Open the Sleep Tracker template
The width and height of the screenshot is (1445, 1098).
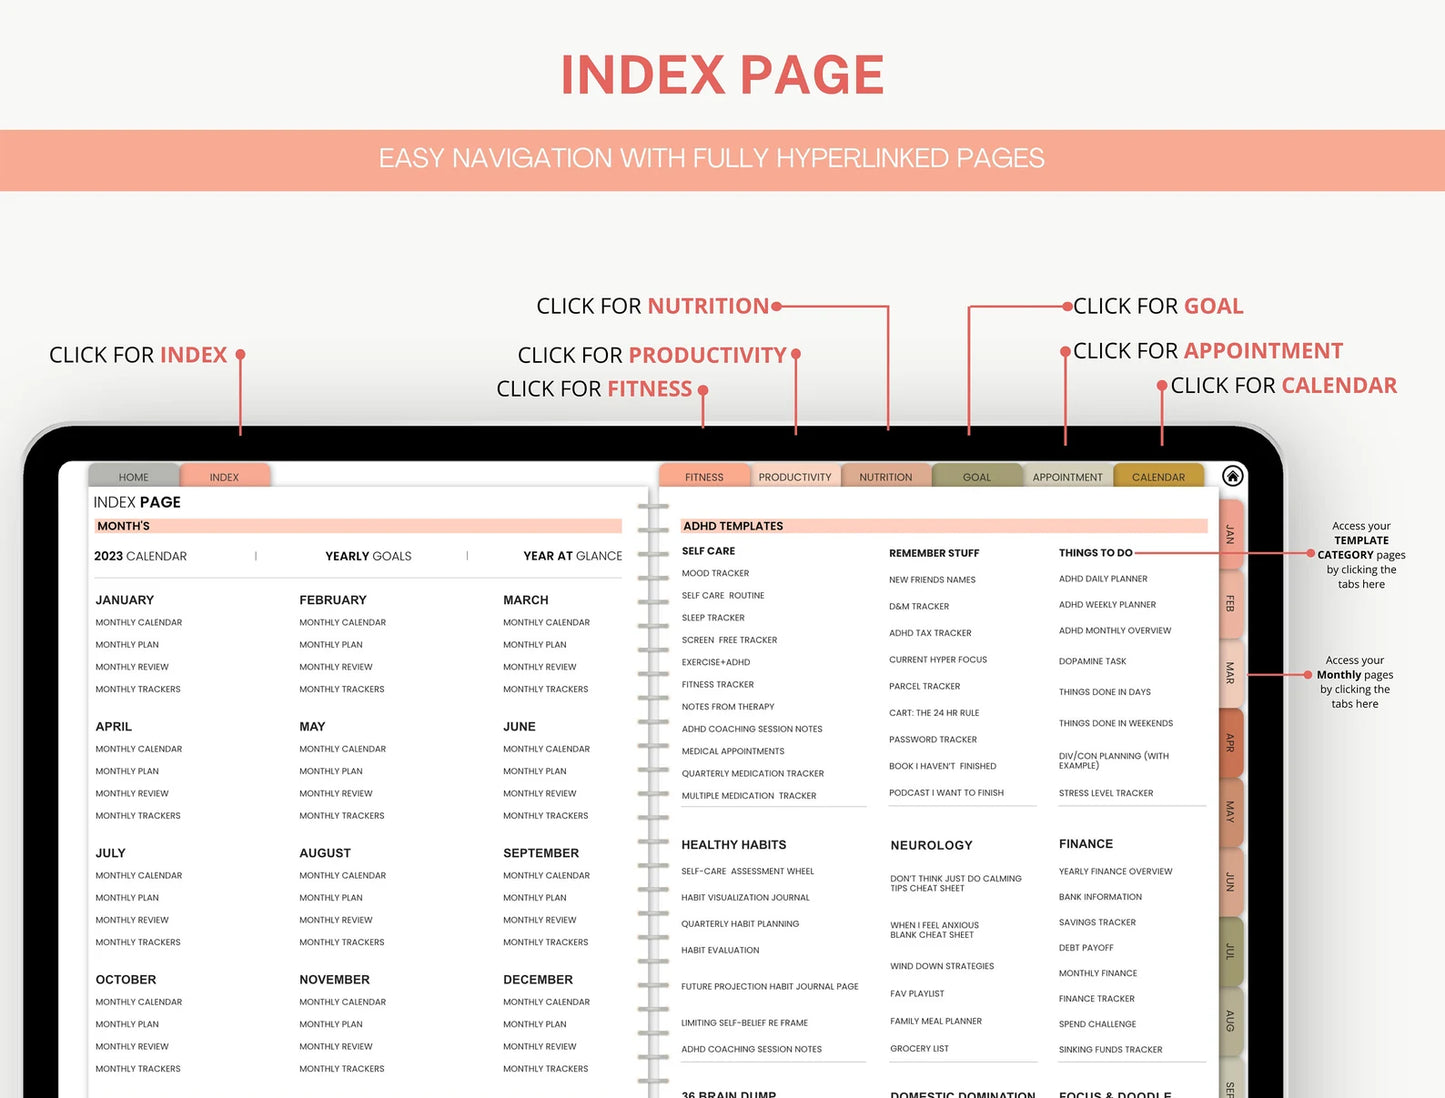pyautogui.click(x=713, y=617)
